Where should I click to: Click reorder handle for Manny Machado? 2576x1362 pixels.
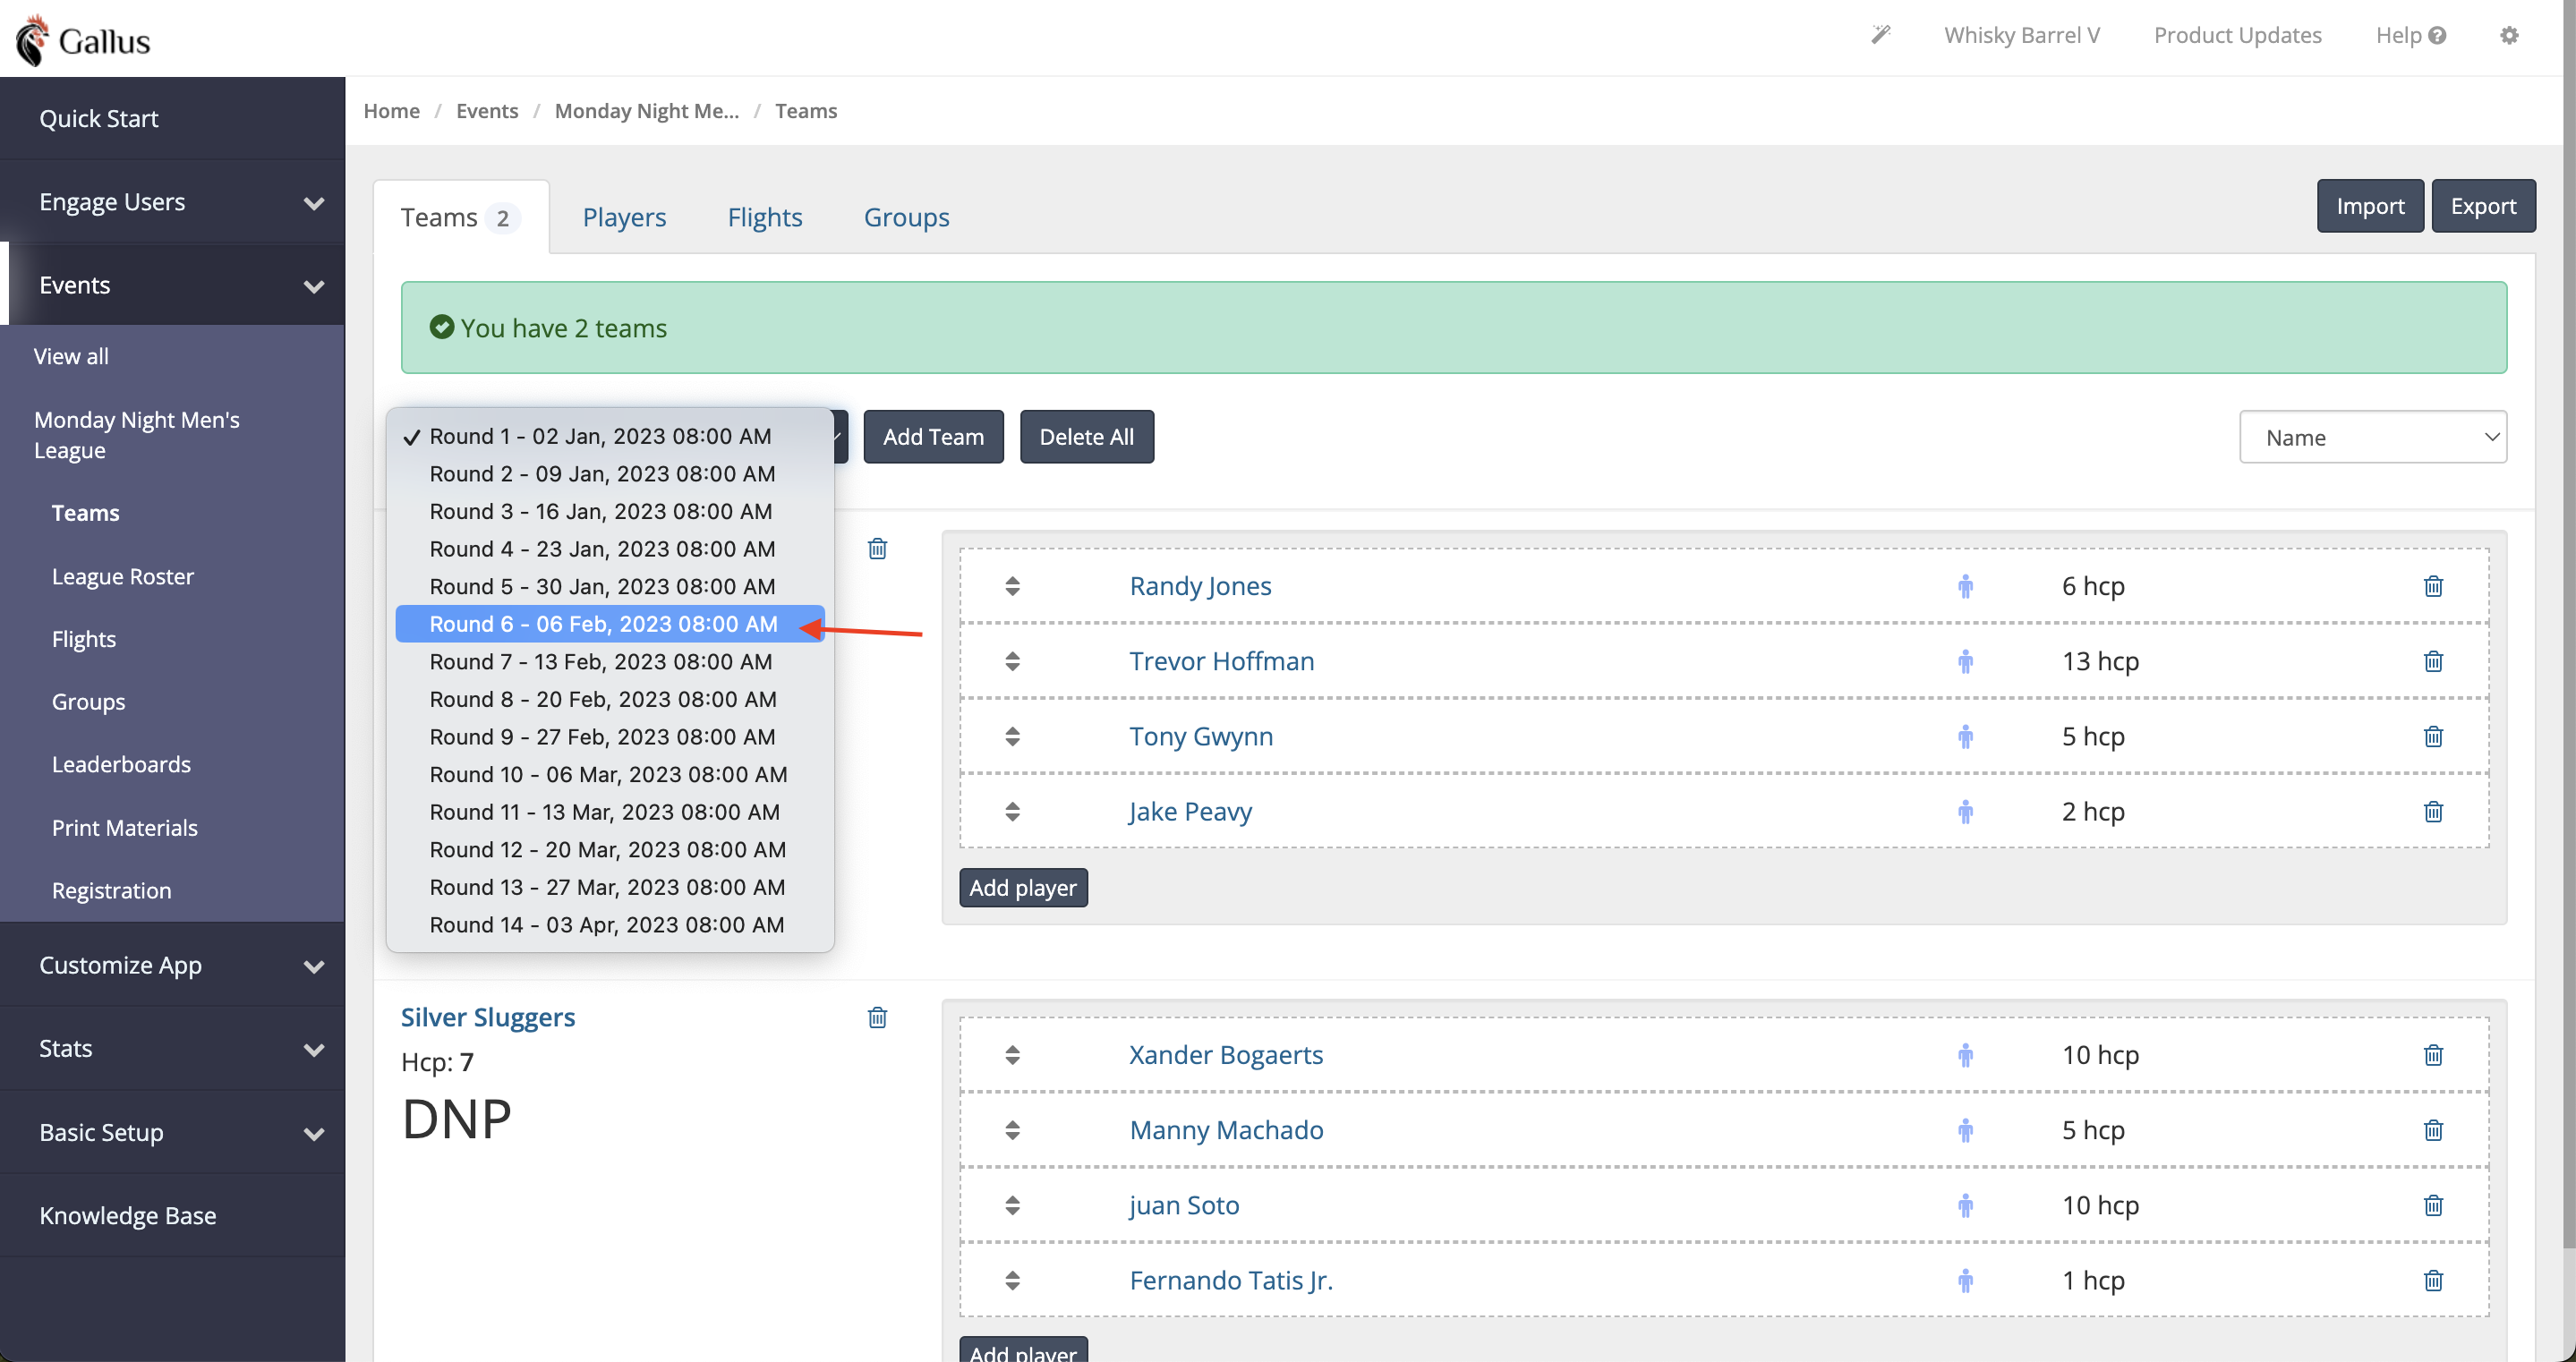[x=1012, y=1130]
